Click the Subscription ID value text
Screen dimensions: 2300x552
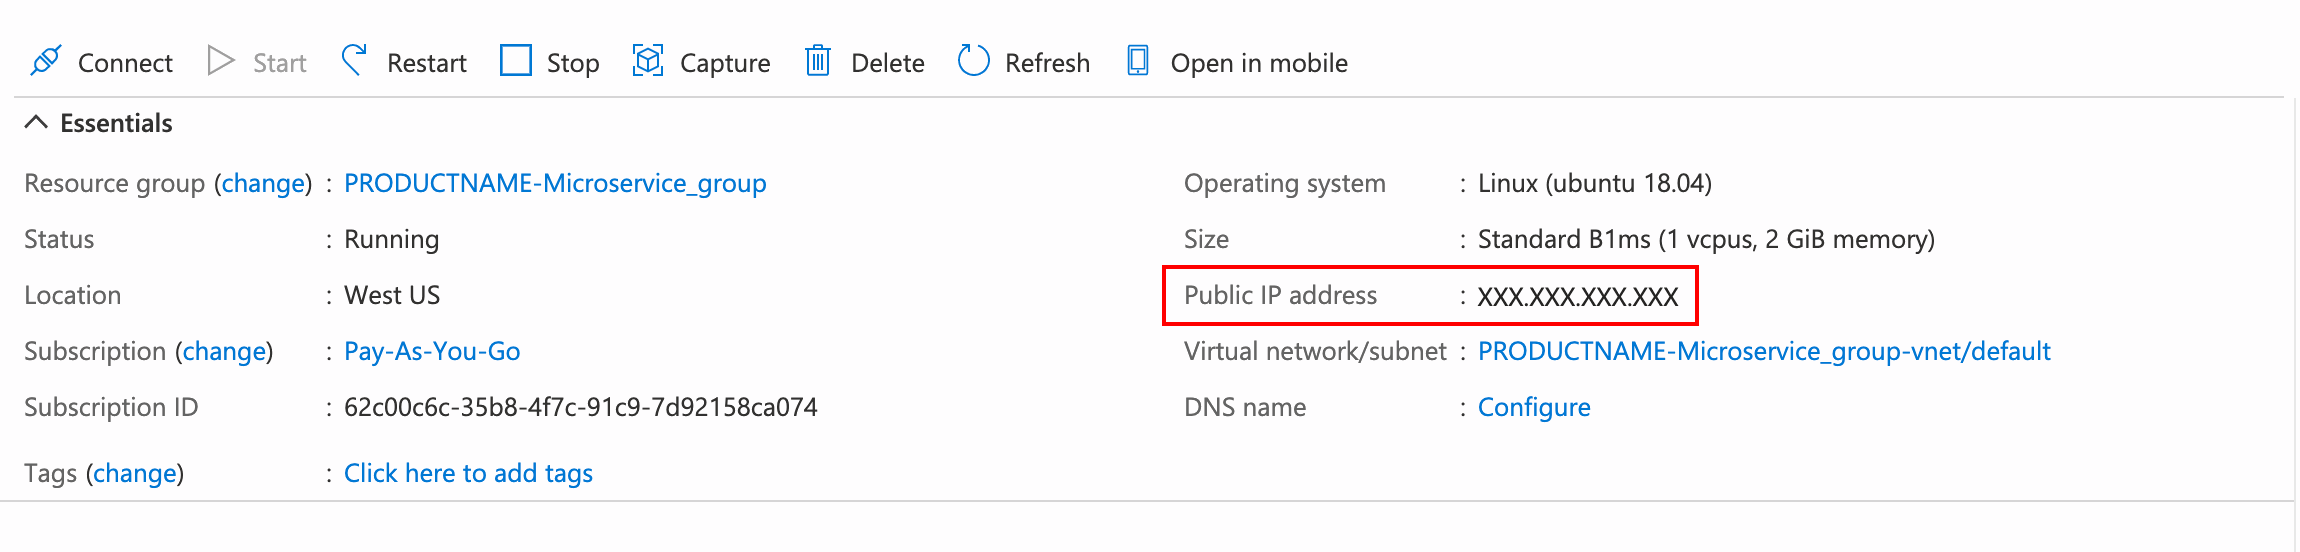coord(580,407)
